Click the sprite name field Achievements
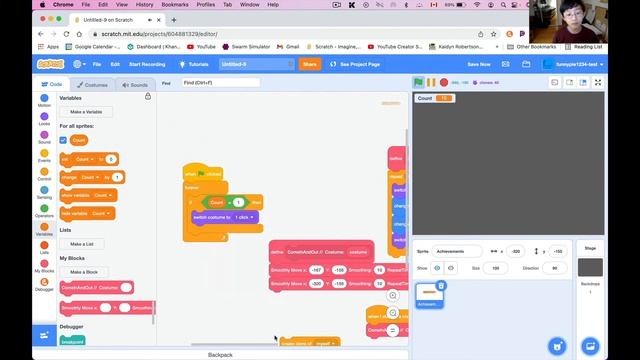Screen dimensions: 640x360 [x=457, y=251]
